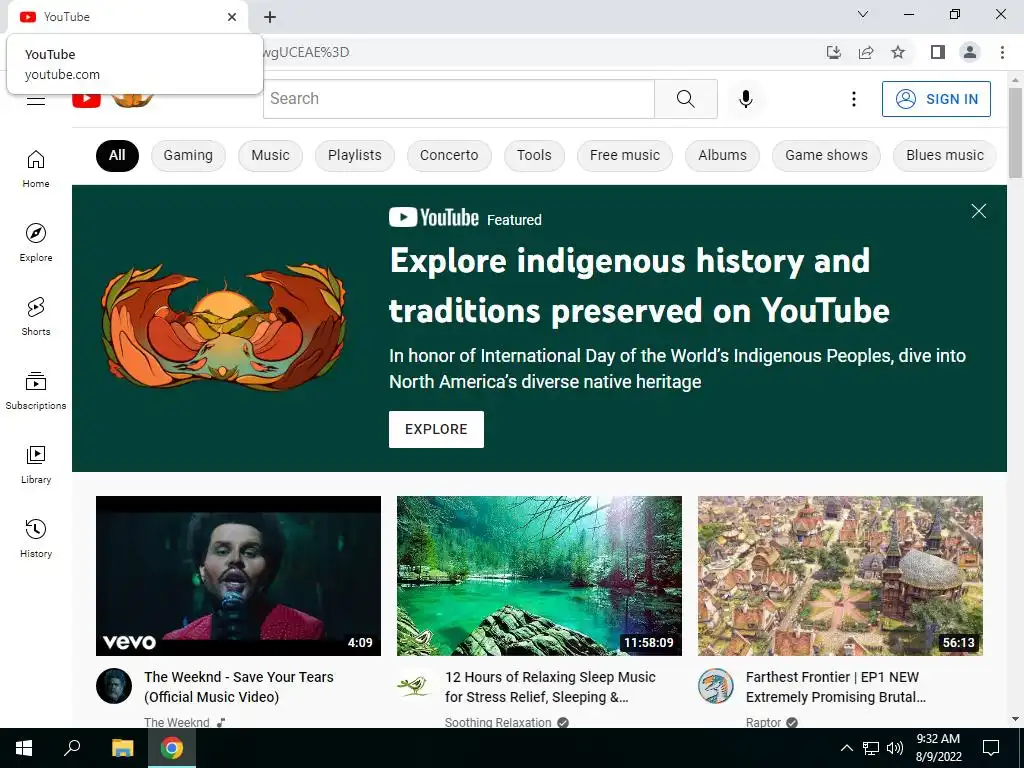Select the All filter chip
1024x768 pixels.
pos(117,155)
